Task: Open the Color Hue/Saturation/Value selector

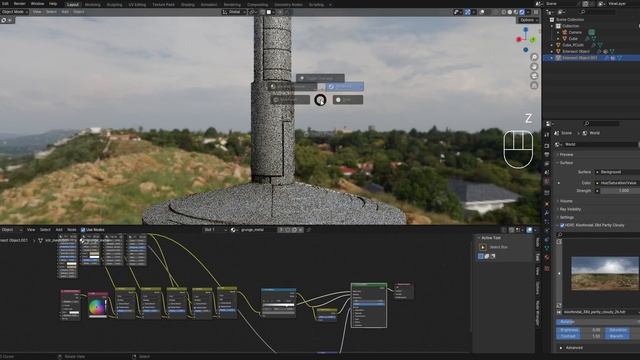Action: [x=617, y=183]
